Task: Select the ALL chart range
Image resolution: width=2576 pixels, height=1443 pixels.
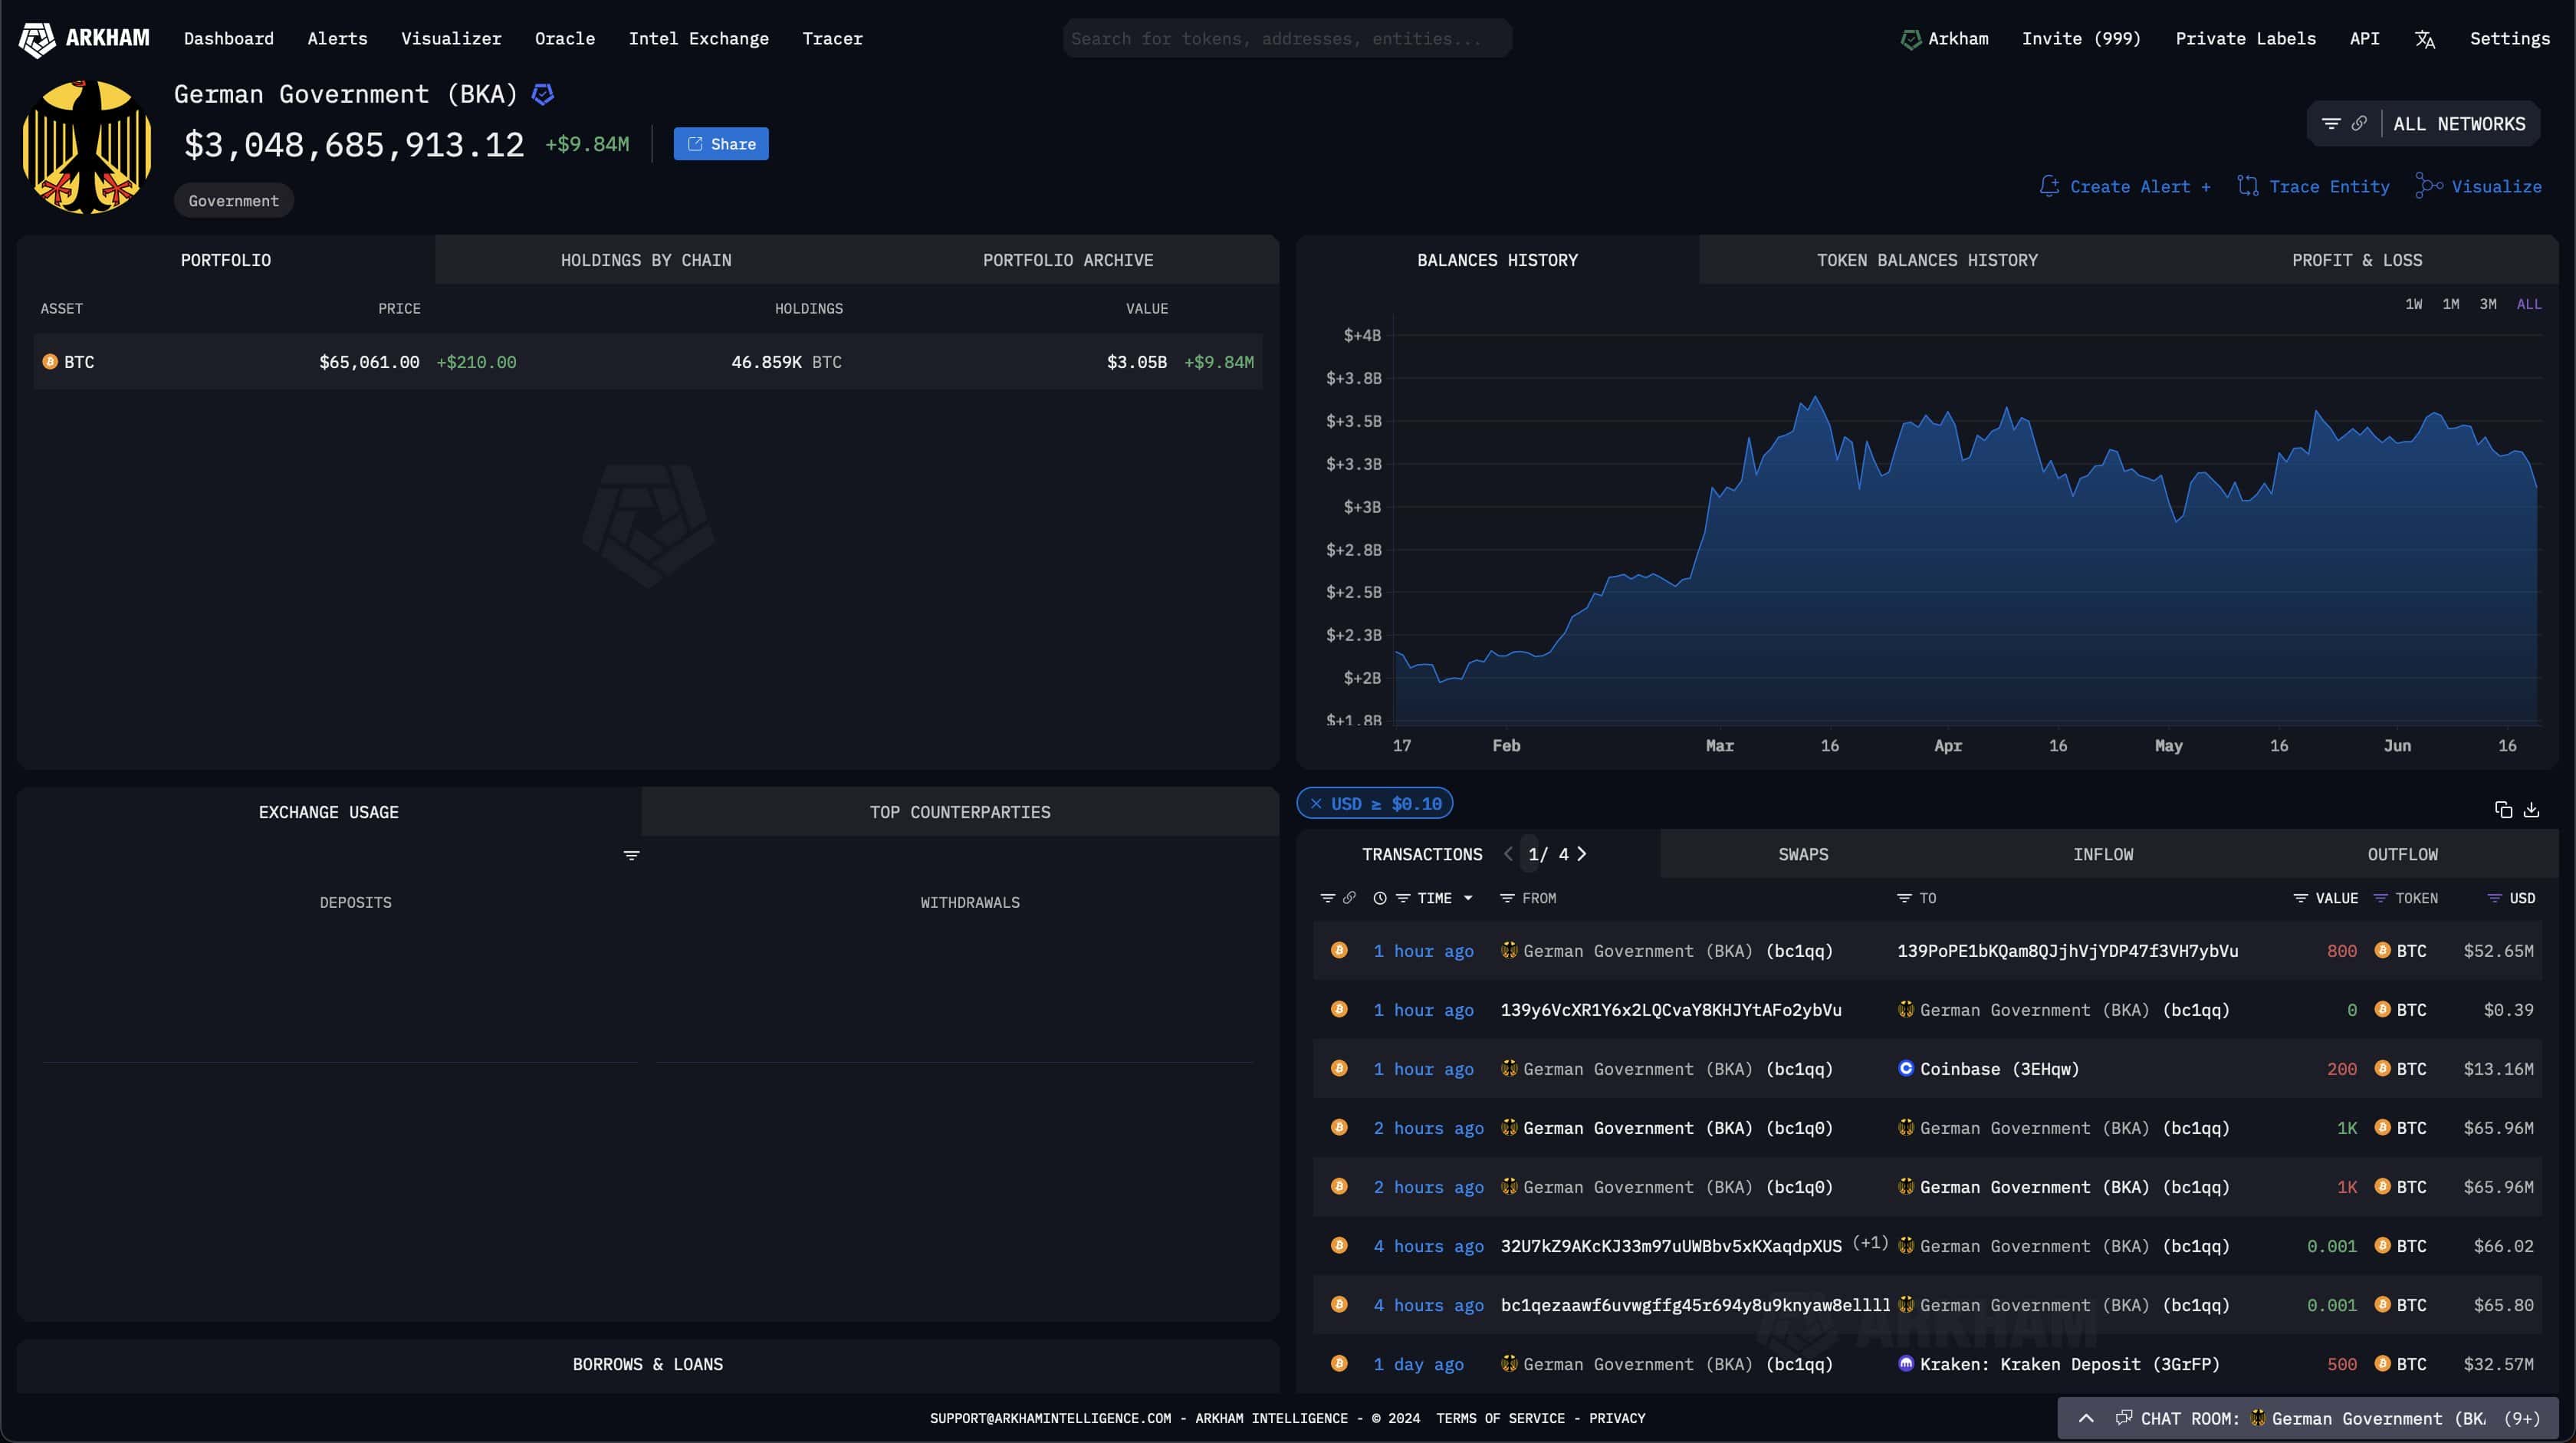Action: [2528, 304]
